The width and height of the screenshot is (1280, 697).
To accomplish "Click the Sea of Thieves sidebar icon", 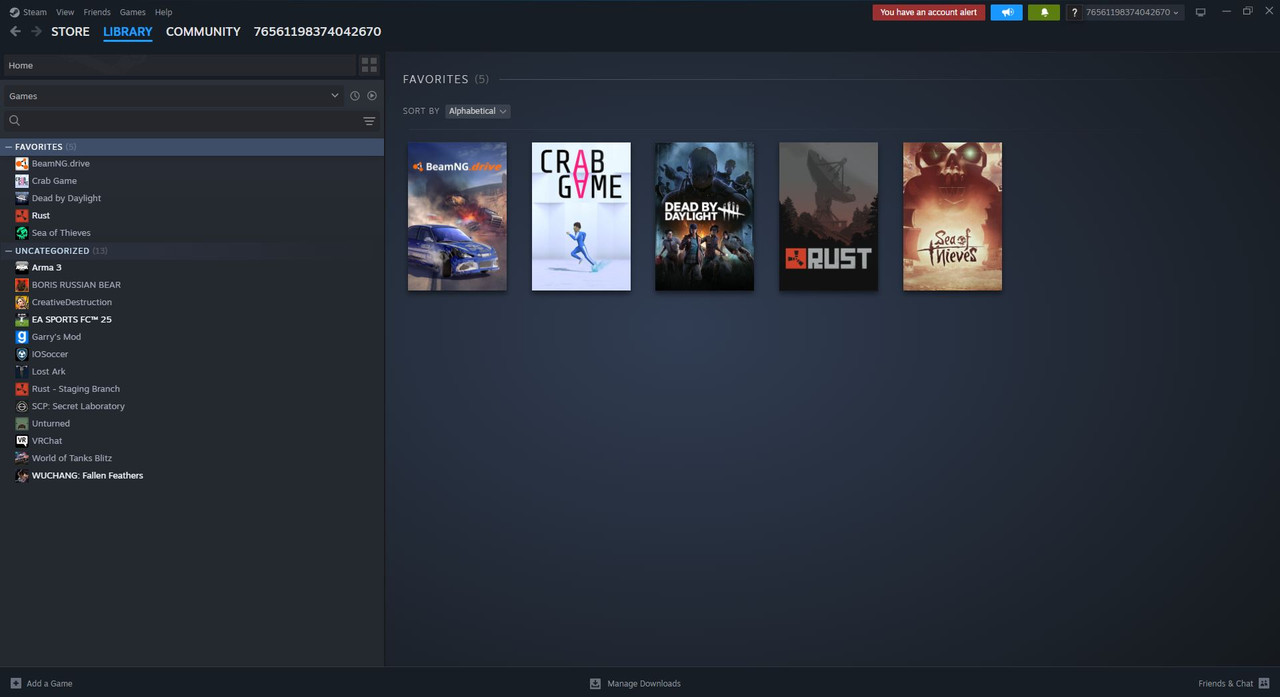I will coord(22,233).
